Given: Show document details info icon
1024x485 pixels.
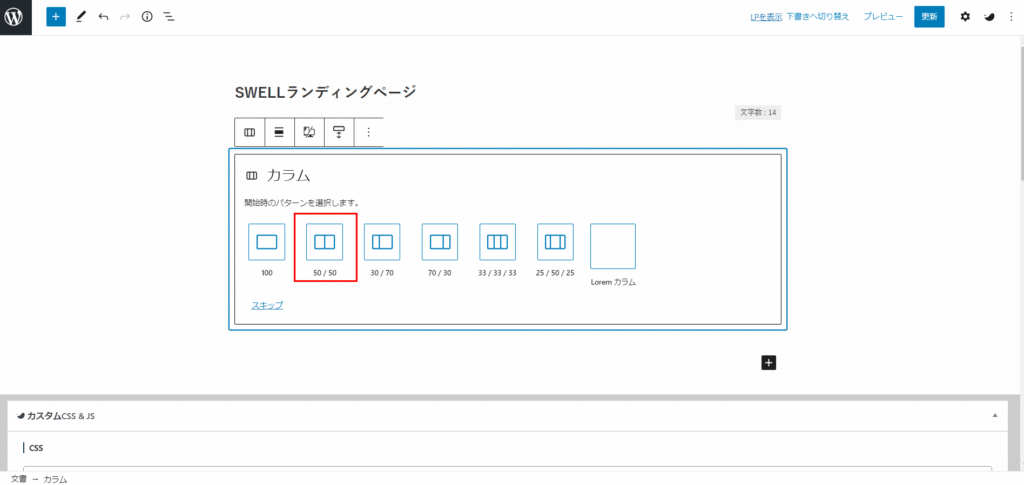Looking at the screenshot, I should [147, 17].
